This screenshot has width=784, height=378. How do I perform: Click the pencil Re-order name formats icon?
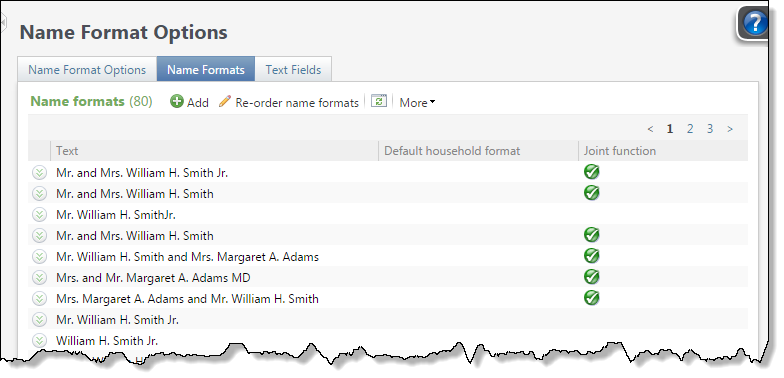pos(225,102)
